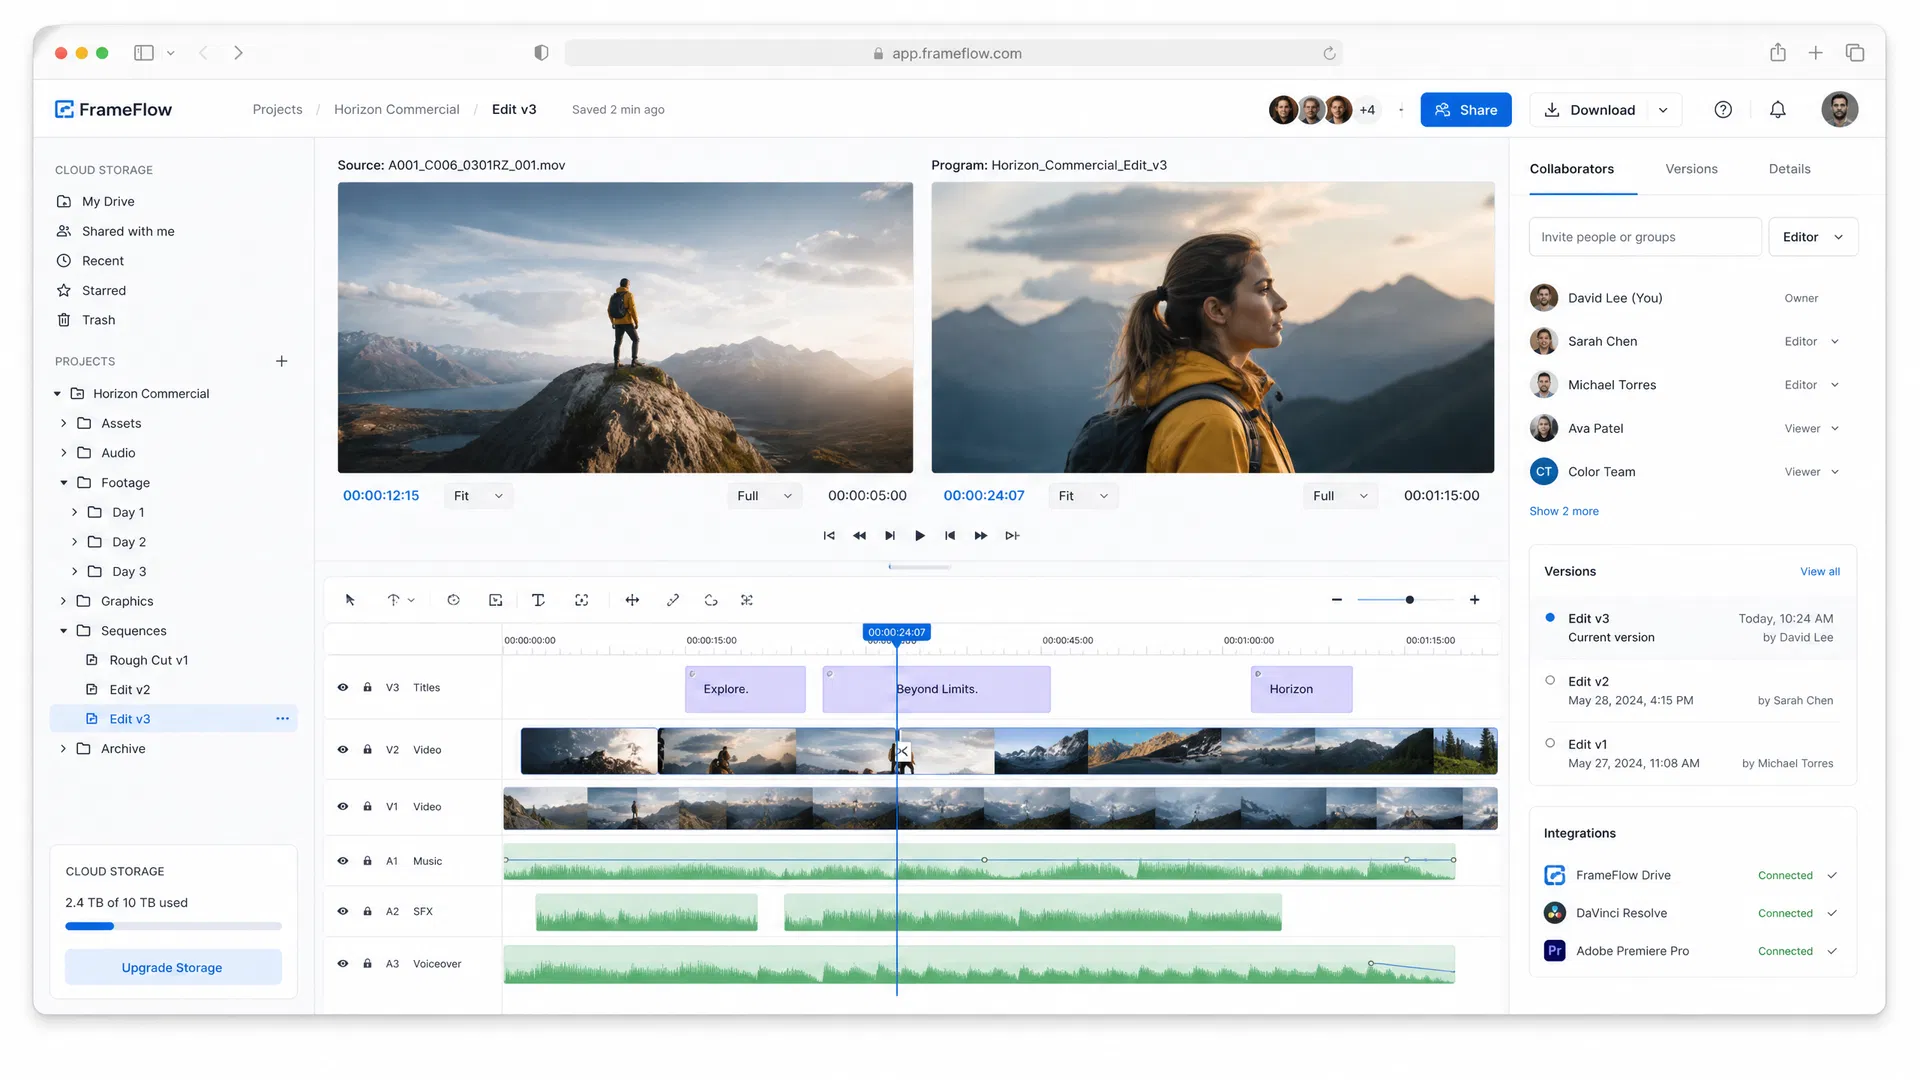Screen dimensions: 1920x1080
Task: Adjust the timeline zoom slider handle
Action: (1409, 600)
